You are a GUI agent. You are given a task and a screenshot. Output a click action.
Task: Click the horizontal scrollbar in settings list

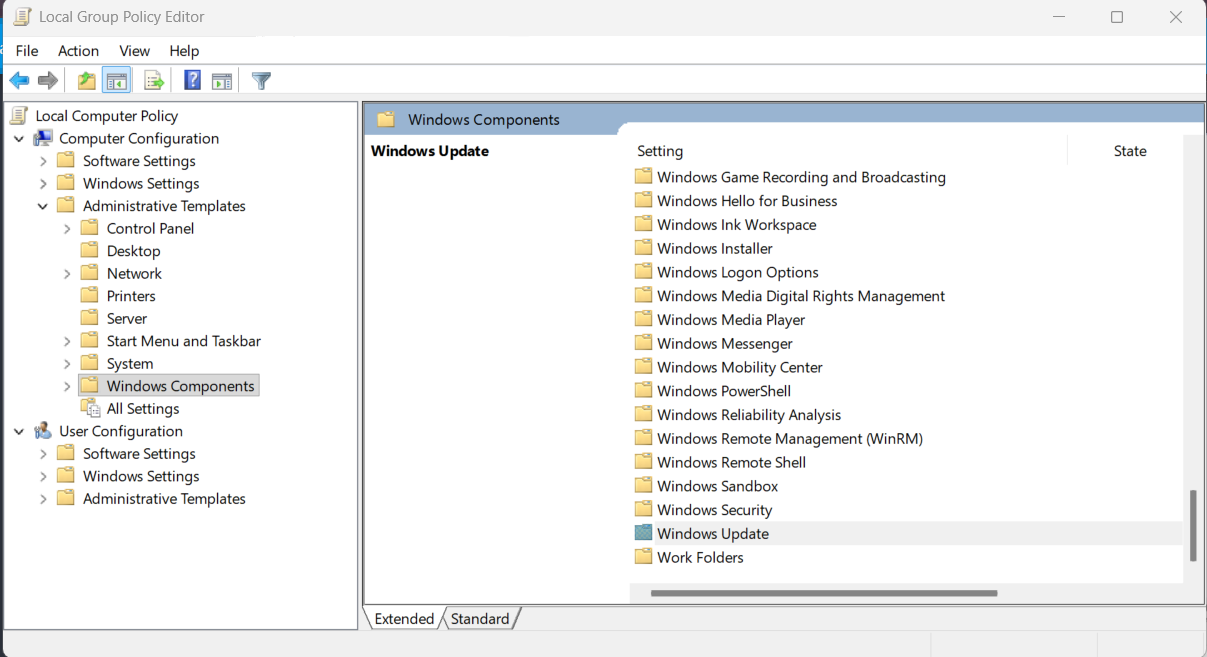tap(824, 593)
